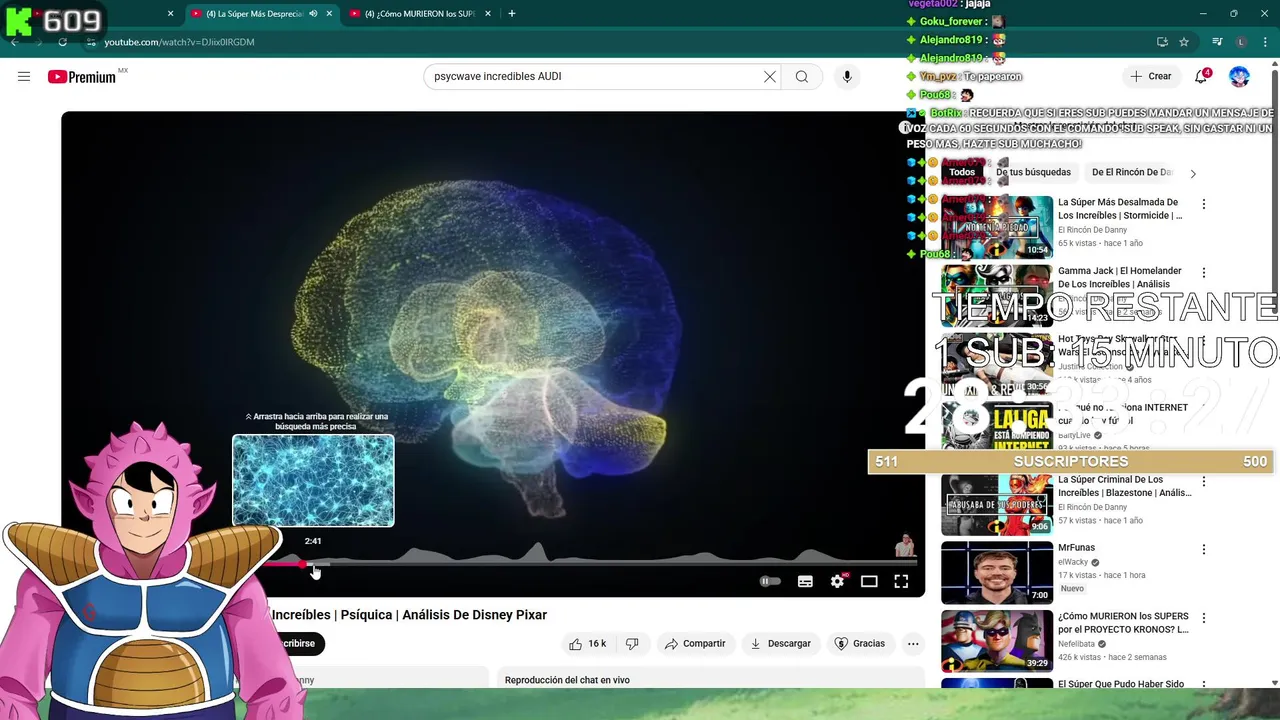The width and height of the screenshot is (1280, 720).
Task: Click the video title Psíquica Análisis De Disney Pixar
Action: pyautogui.click(x=409, y=615)
